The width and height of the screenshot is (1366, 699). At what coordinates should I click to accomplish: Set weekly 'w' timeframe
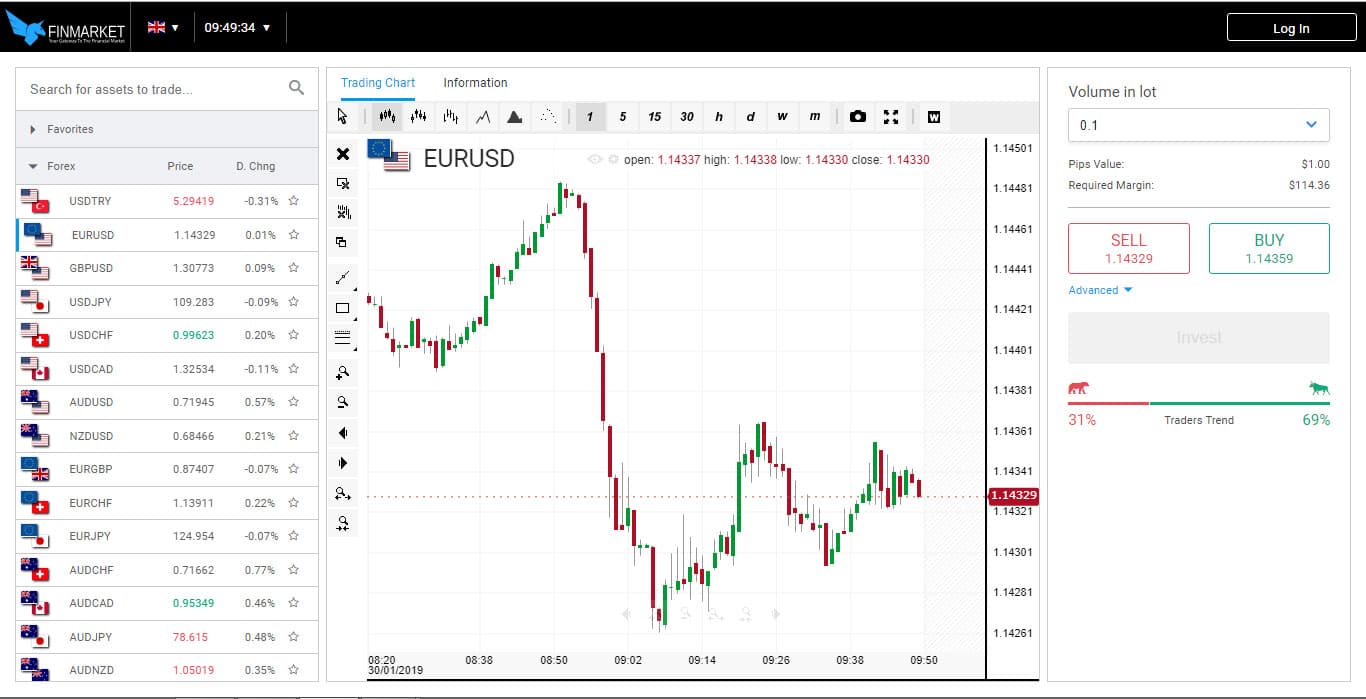pos(783,117)
